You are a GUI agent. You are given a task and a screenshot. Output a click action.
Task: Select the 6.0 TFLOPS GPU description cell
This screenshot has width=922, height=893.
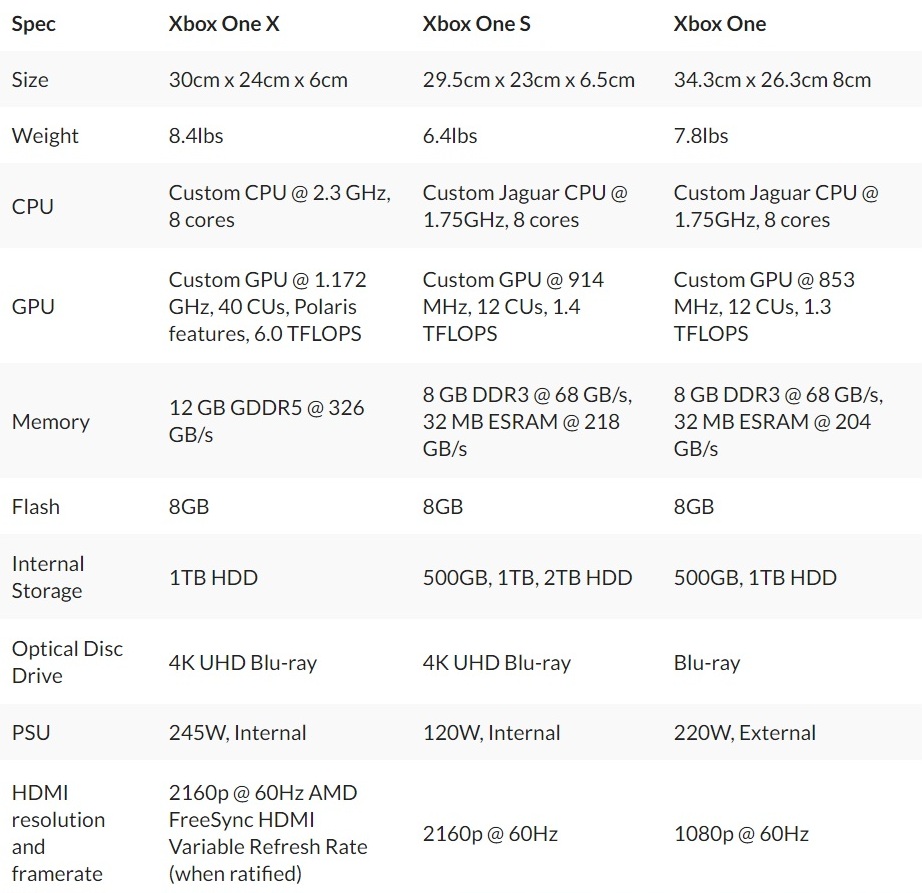coord(267,306)
